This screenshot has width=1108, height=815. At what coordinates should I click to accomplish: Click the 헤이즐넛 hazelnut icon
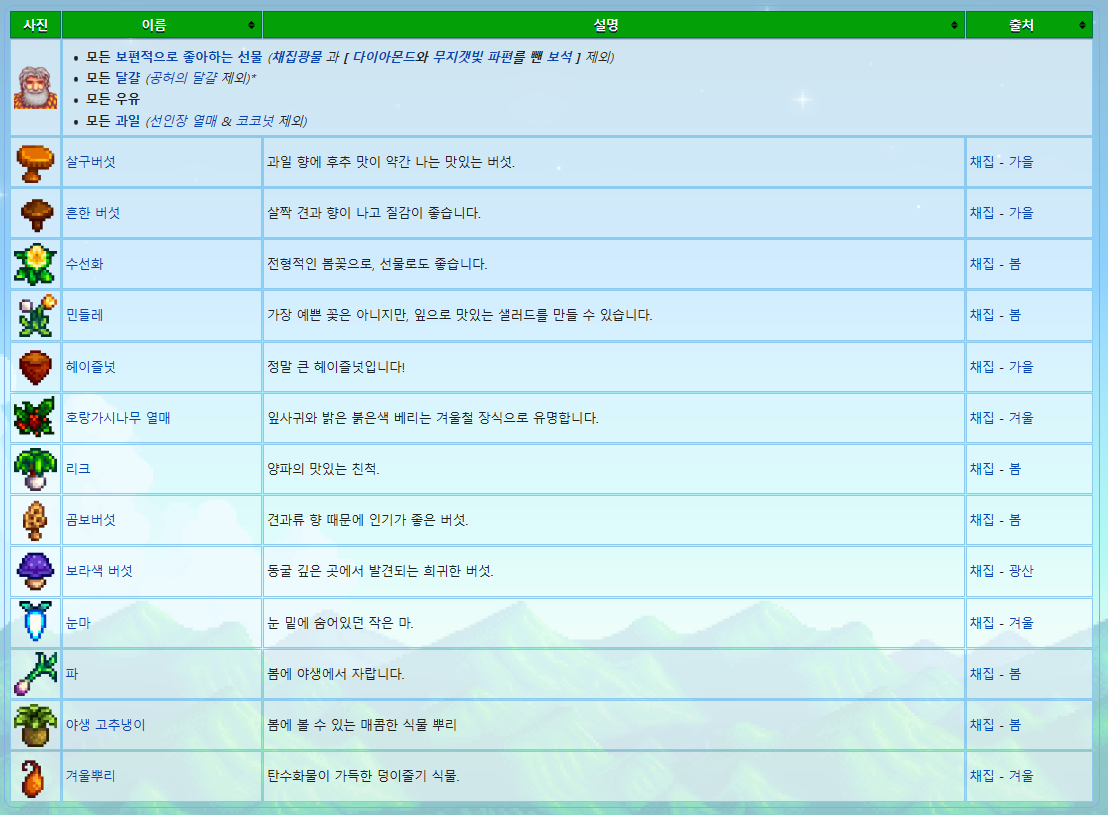pyautogui.click(x=35, y=367)
